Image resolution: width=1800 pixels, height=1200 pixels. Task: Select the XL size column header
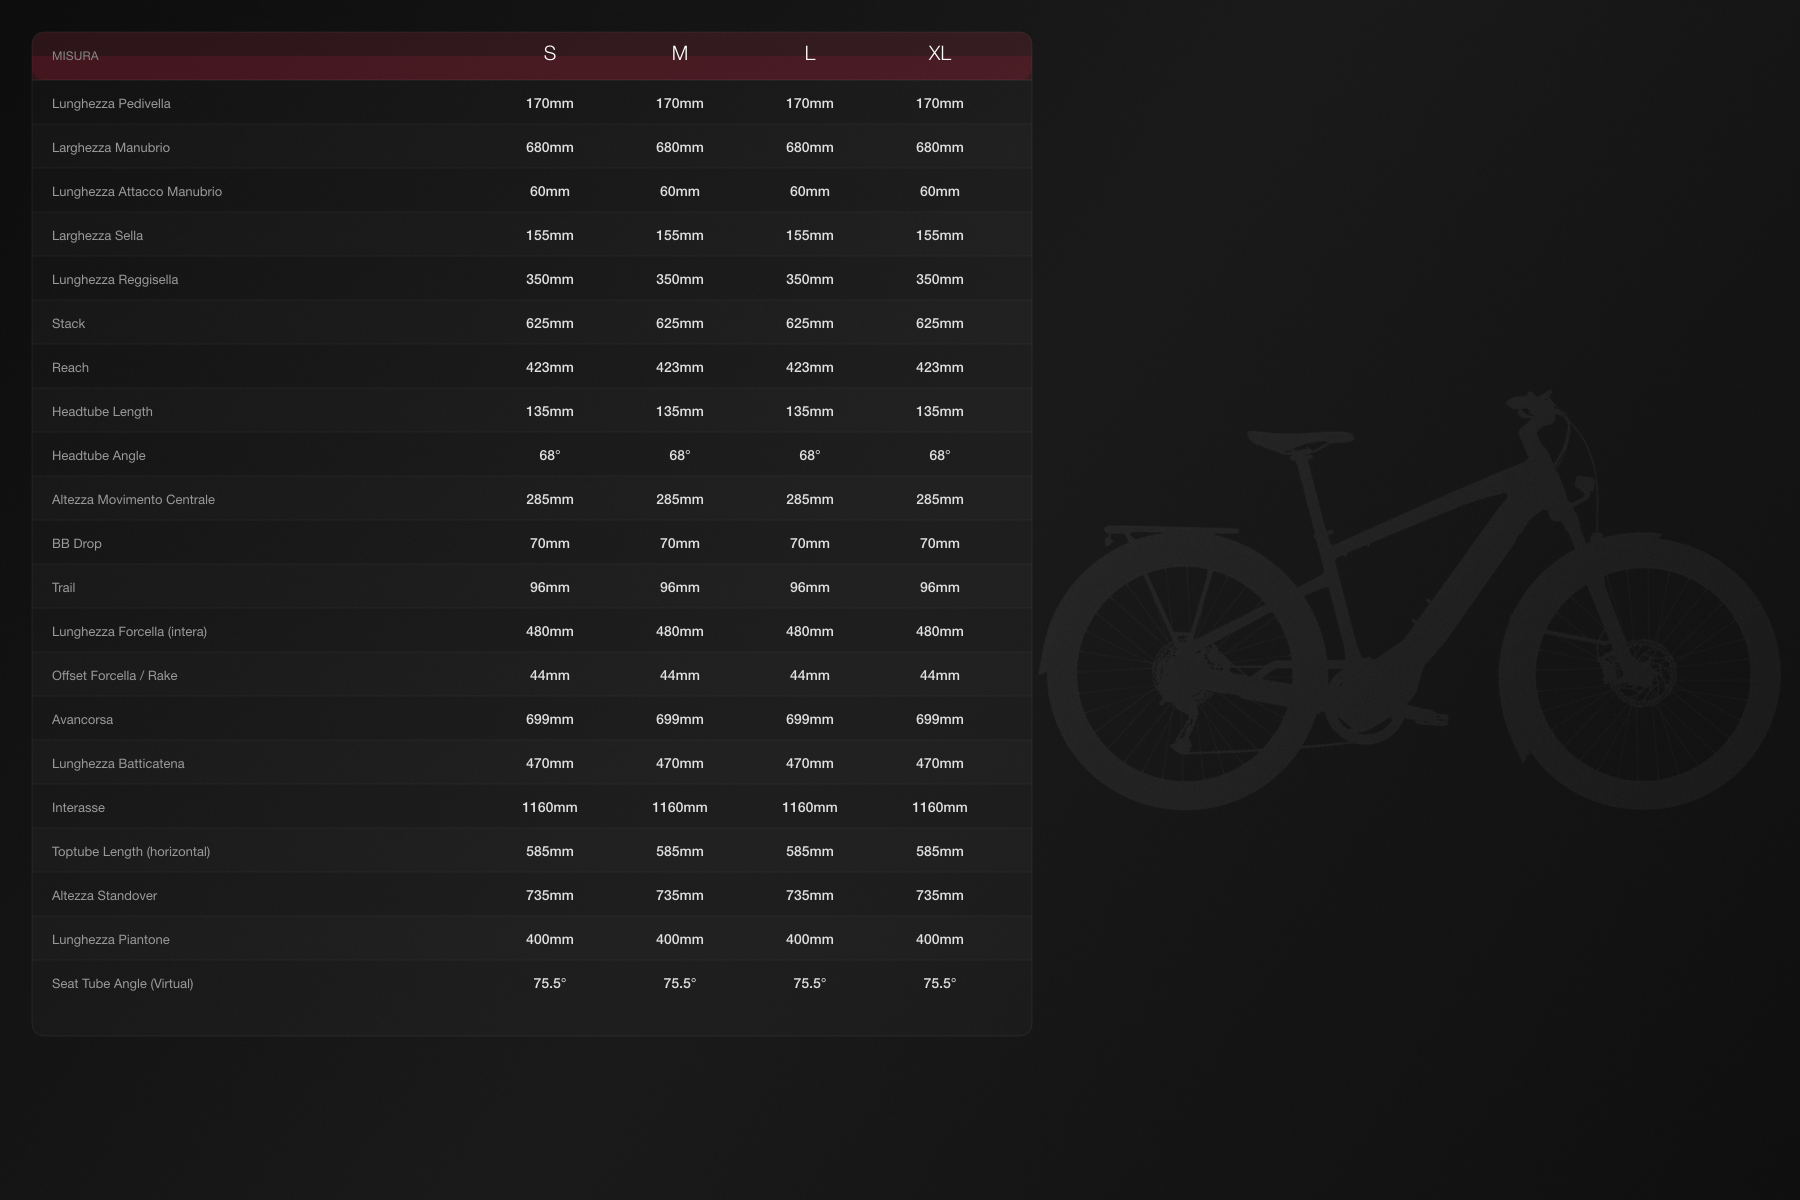pyautogui.click(x=939, y=54)
